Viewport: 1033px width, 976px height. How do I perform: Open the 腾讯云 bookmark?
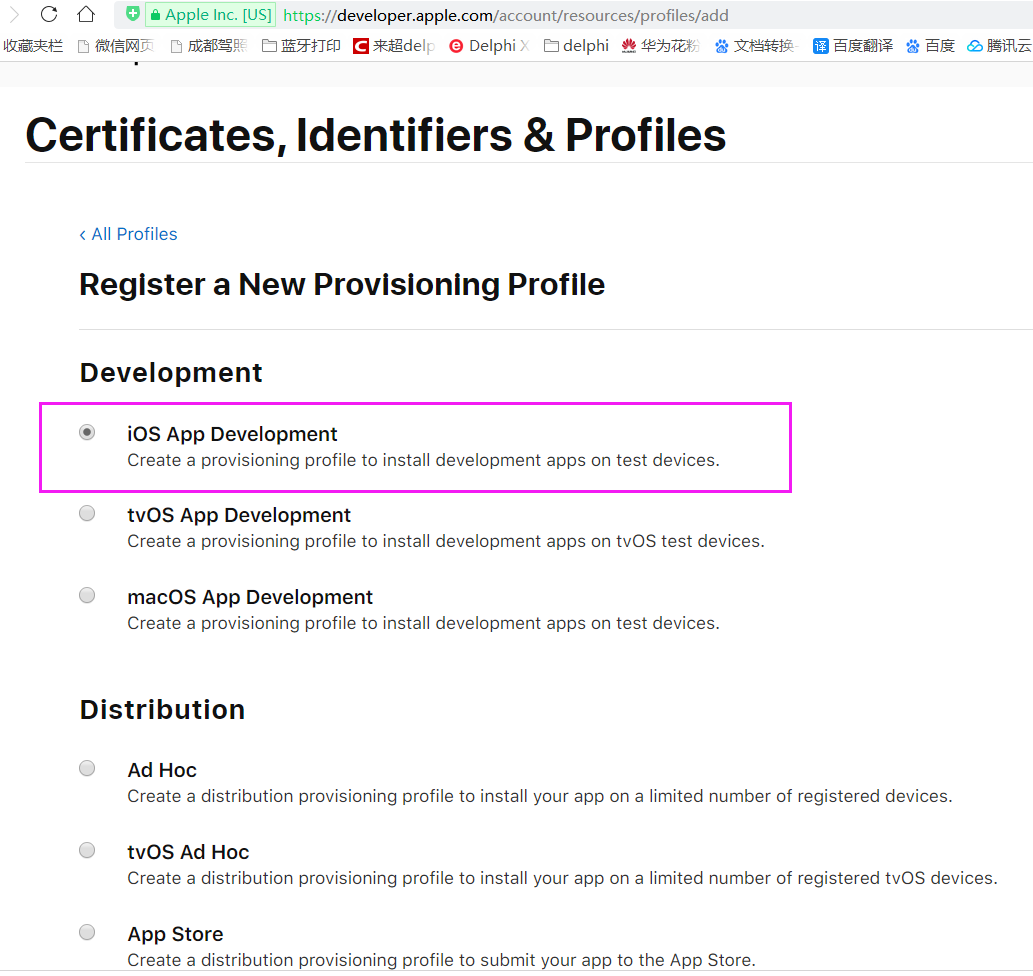pyautogui.click(x=999, y=46)
